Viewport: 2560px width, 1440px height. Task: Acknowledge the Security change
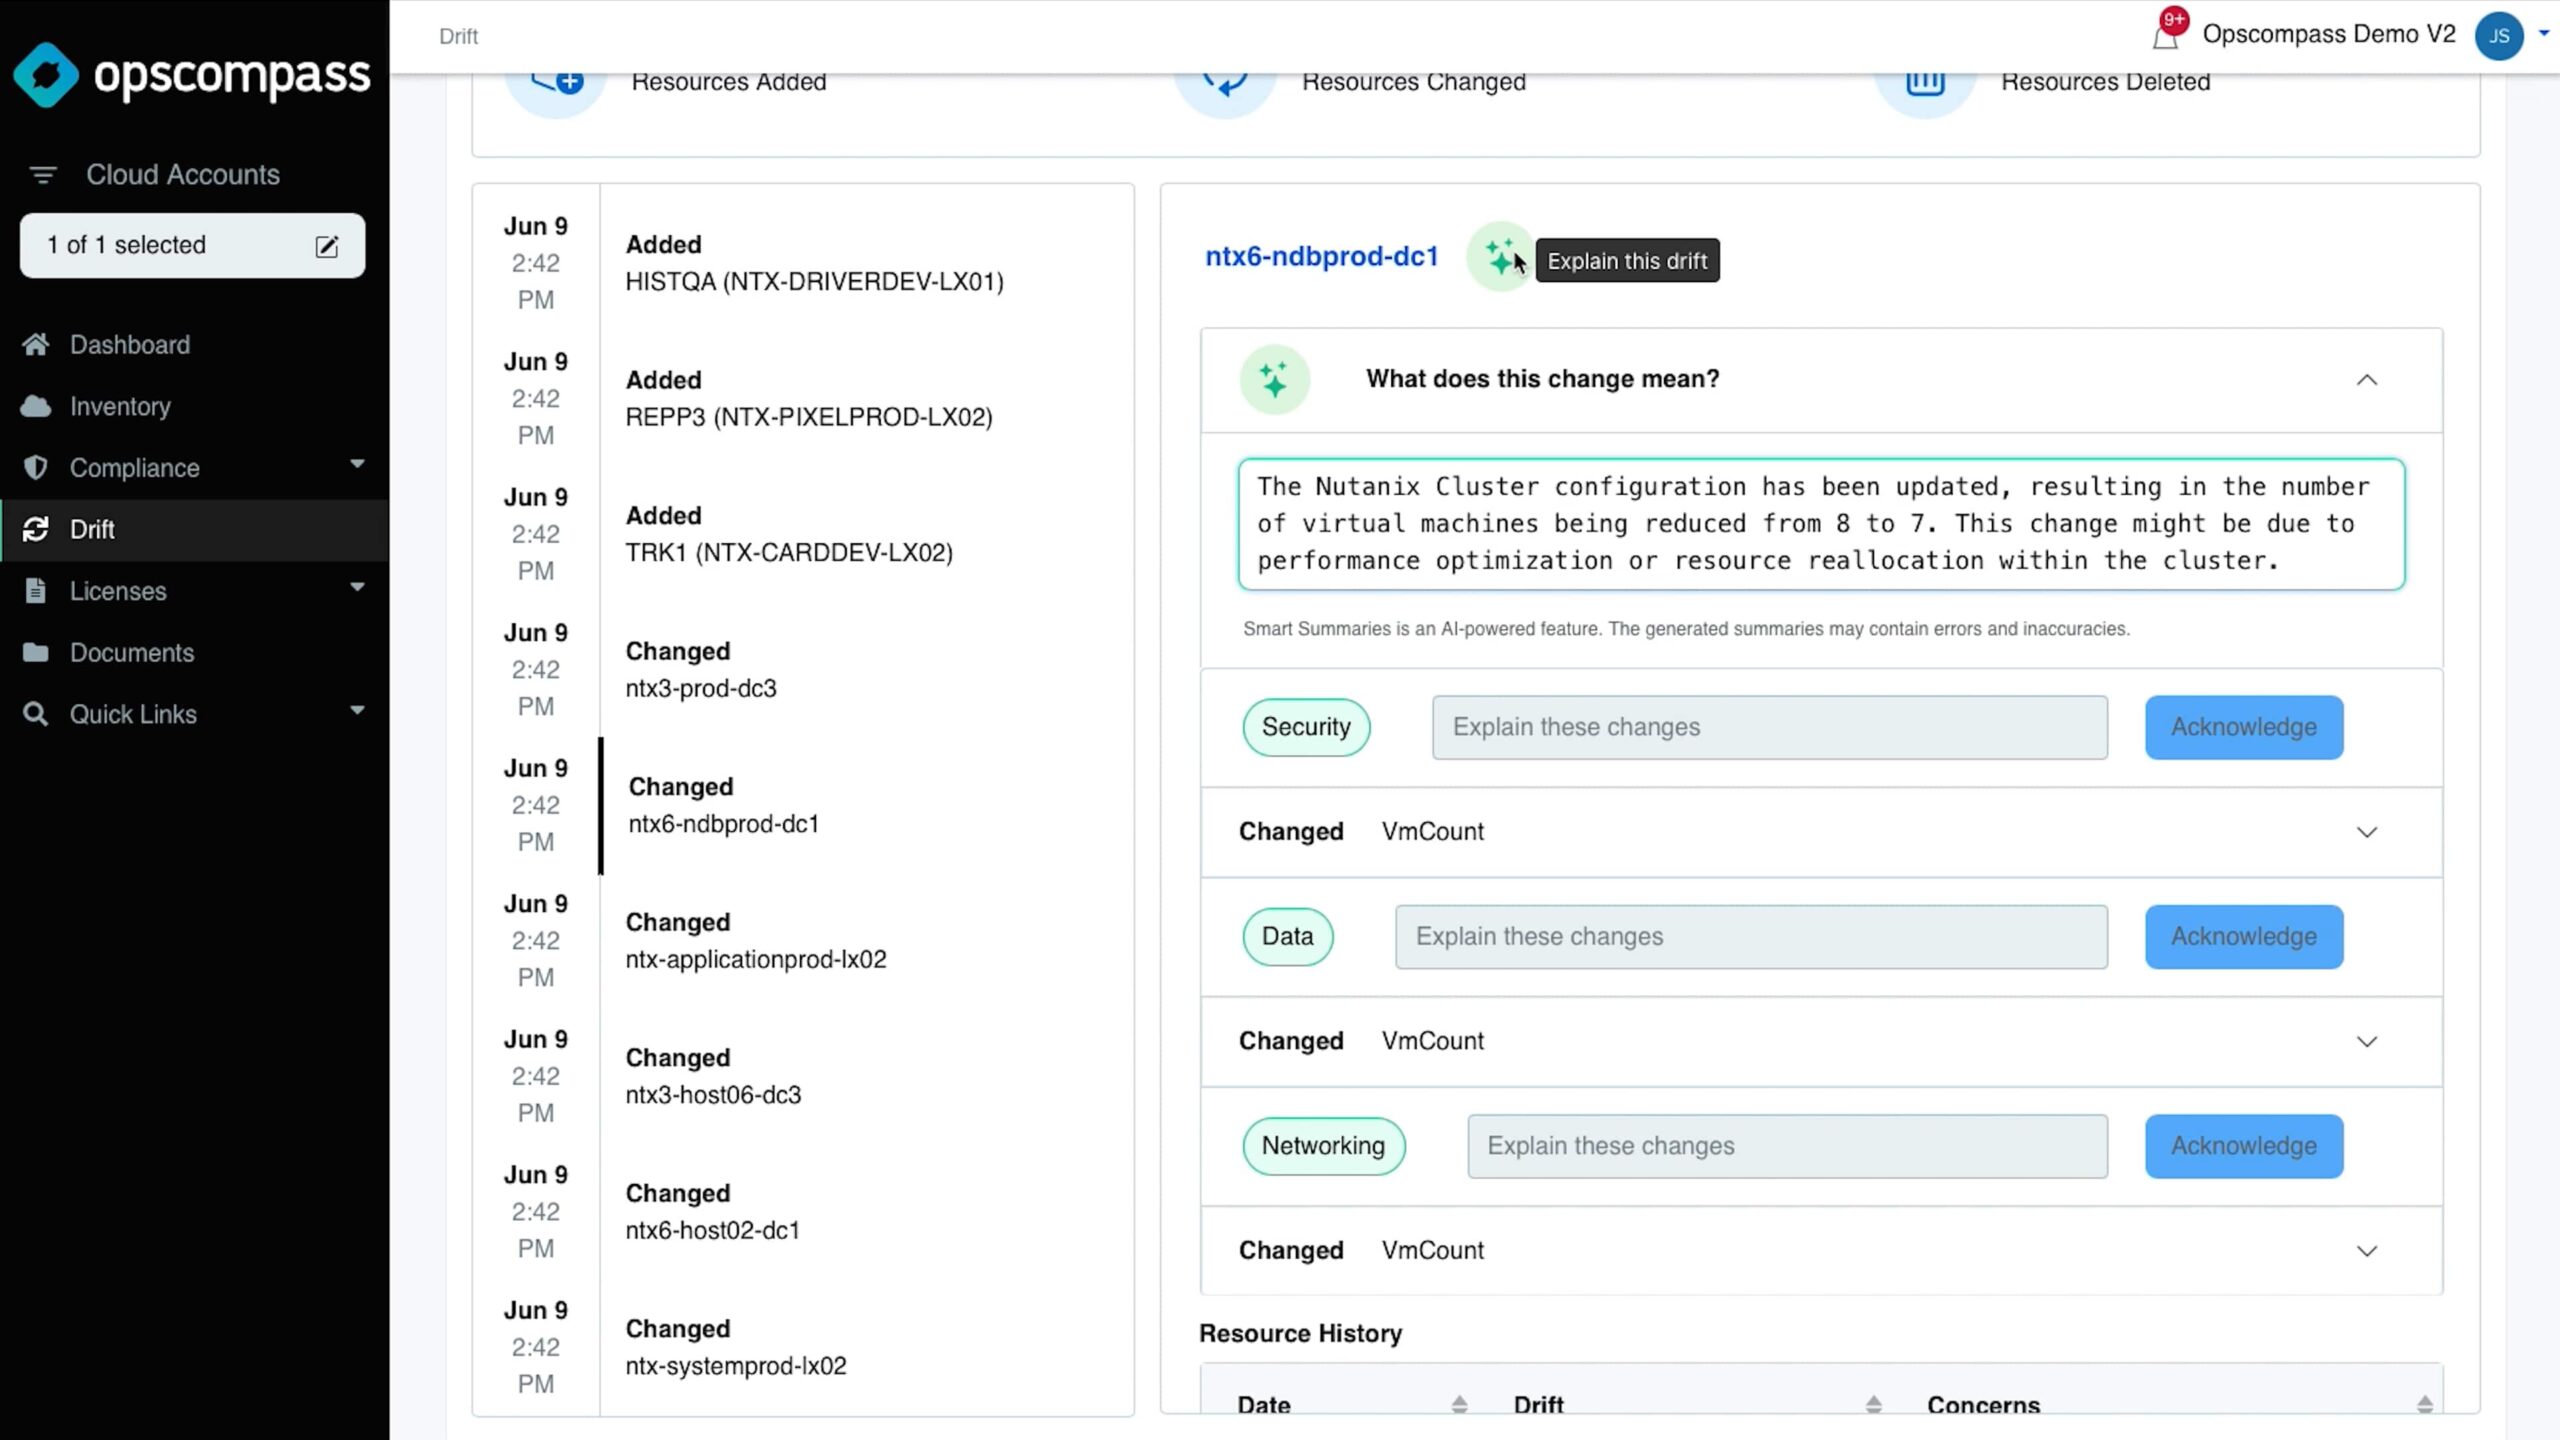pos(2244,728)
